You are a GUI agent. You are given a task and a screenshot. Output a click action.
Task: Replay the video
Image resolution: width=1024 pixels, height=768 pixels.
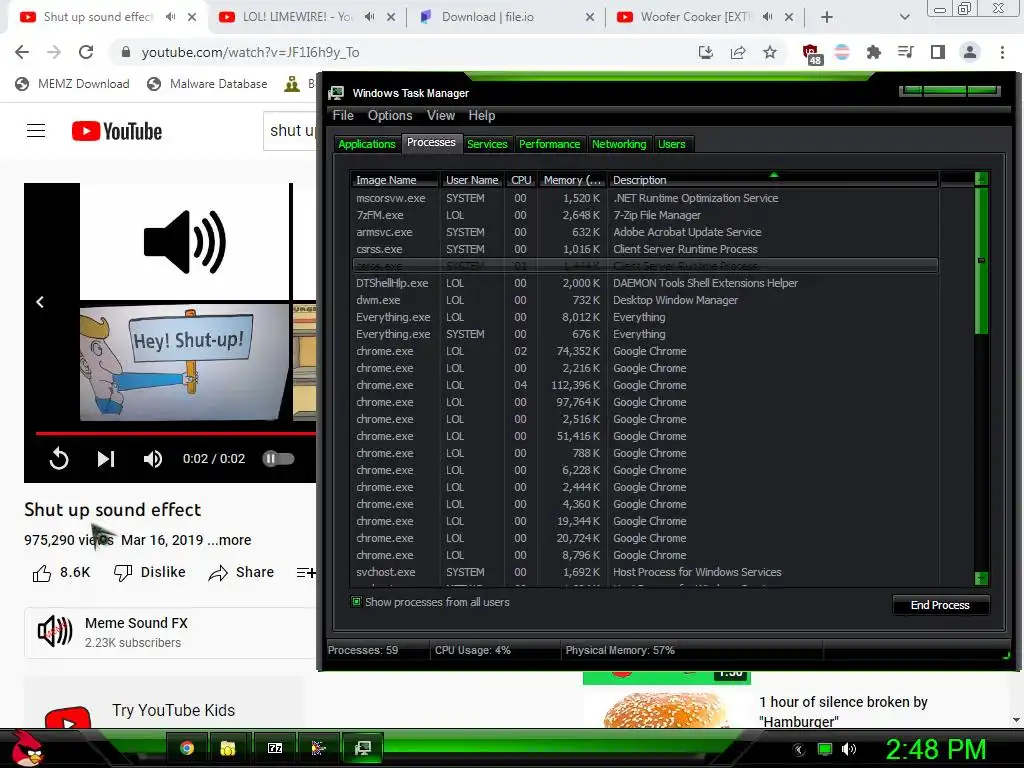(x=59, y=458)
